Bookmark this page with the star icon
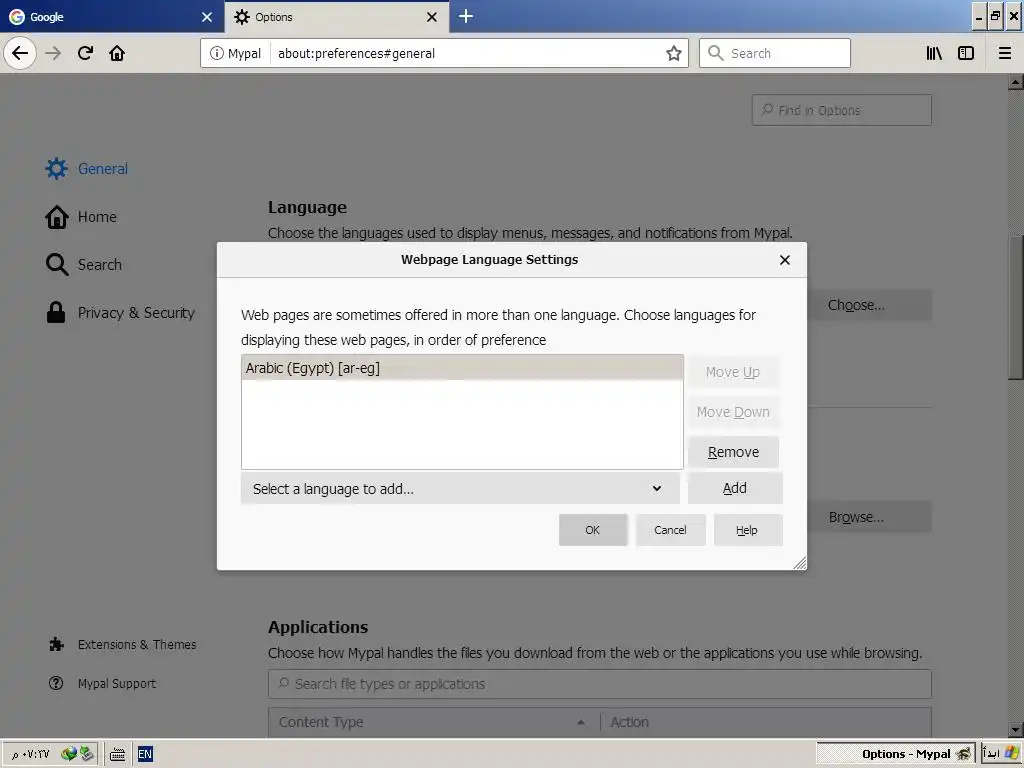Screen dimensions: 1024x768 (x=673, y=53)
